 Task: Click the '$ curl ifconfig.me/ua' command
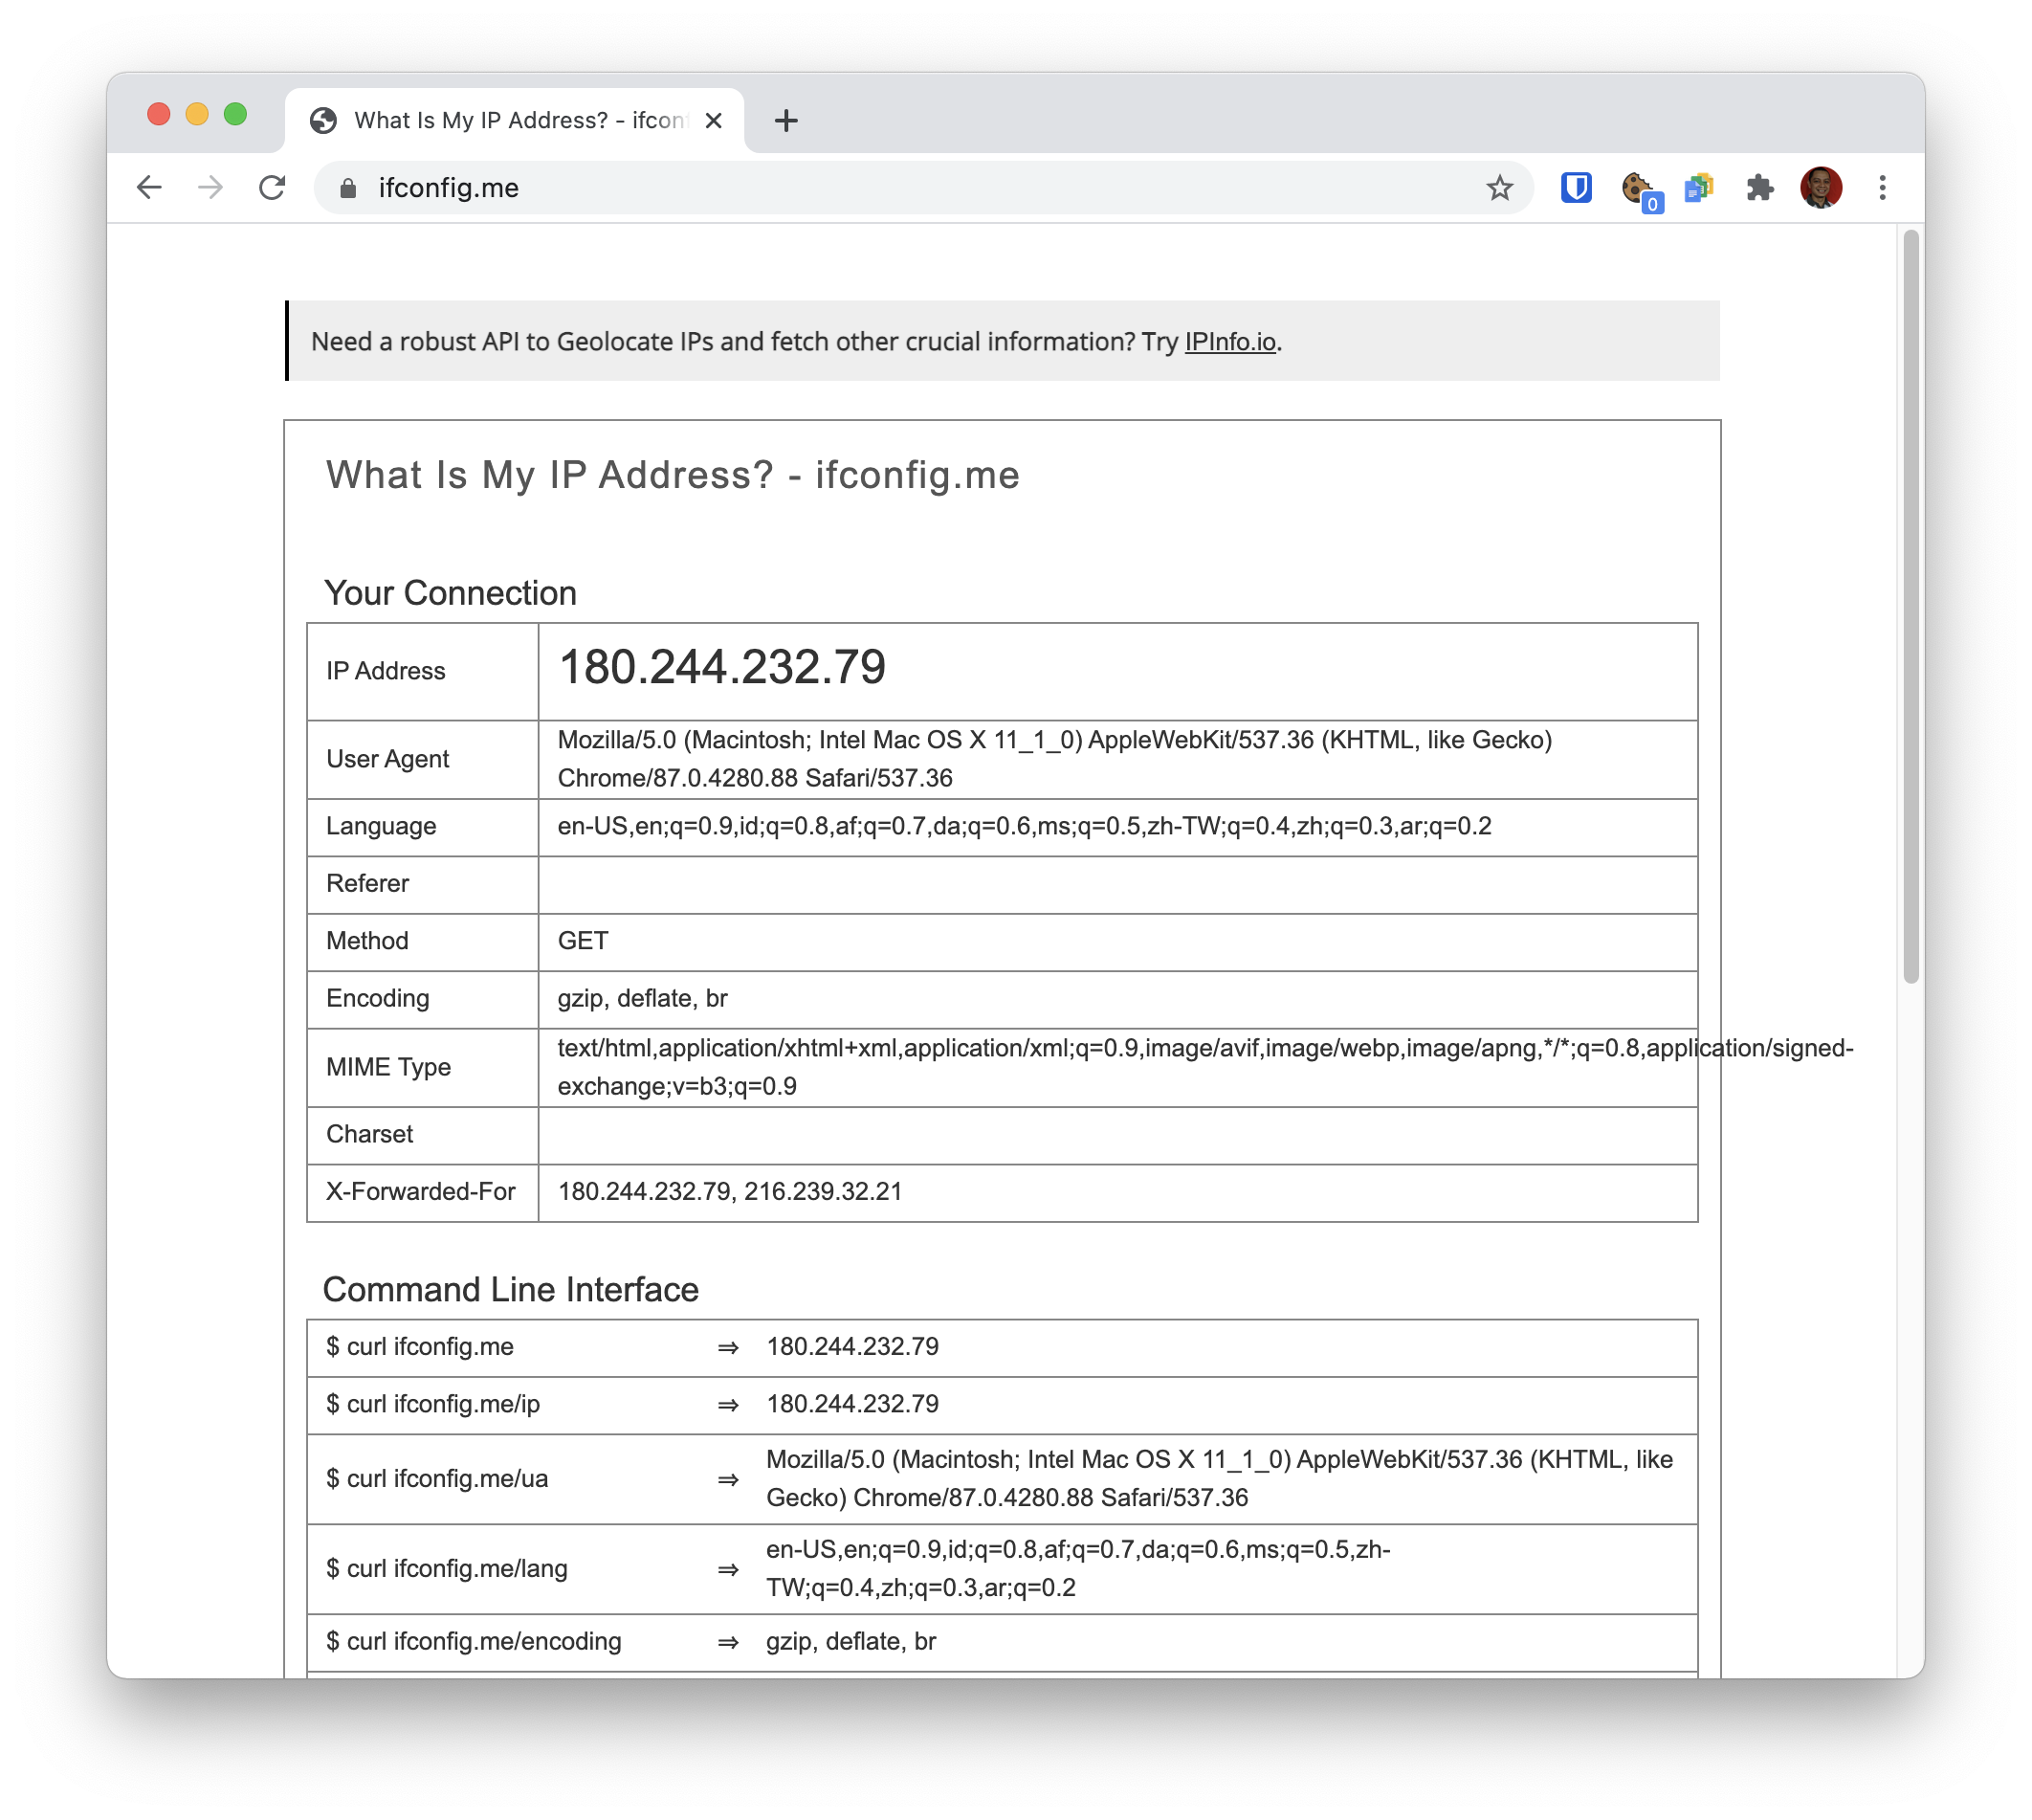tap(437, 1479)
